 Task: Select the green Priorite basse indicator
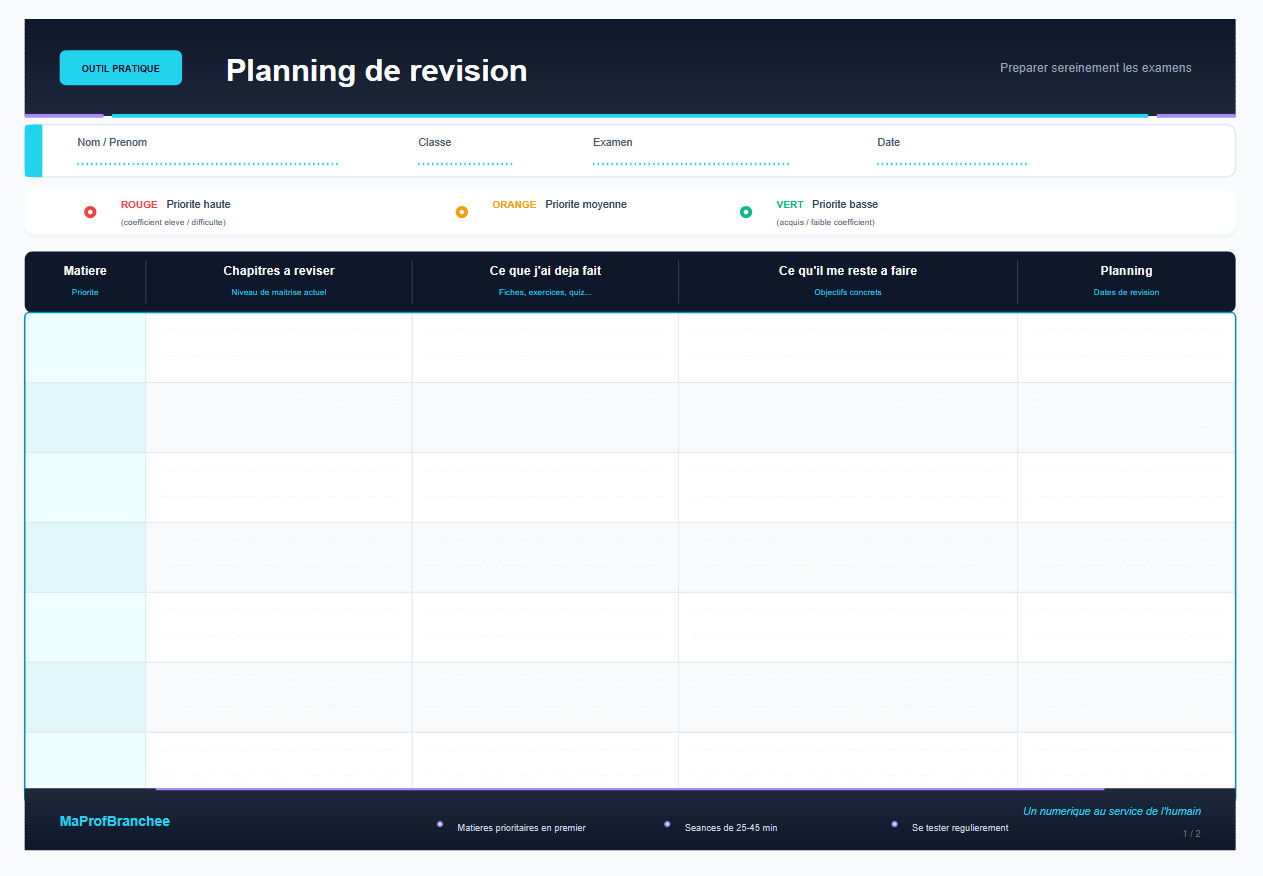coord(746,211)
